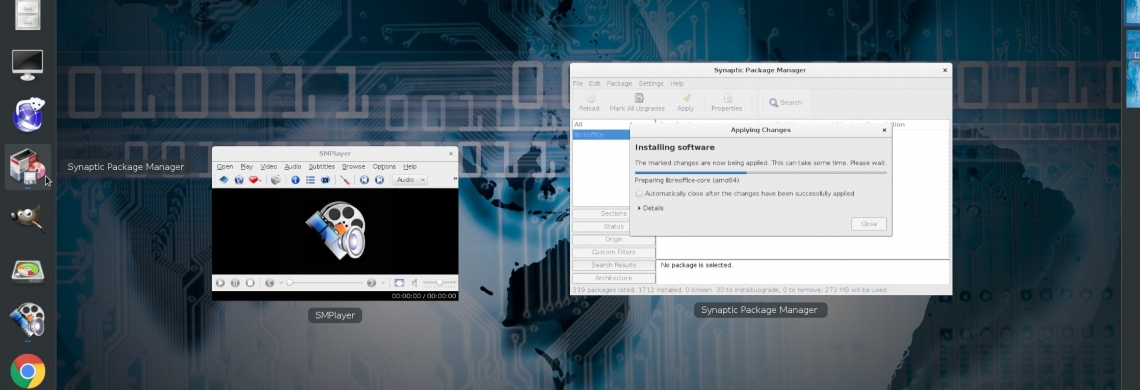Click the pause button in SMPlayer
Viewport: 1140px width, 390px height.
point(235,283)
